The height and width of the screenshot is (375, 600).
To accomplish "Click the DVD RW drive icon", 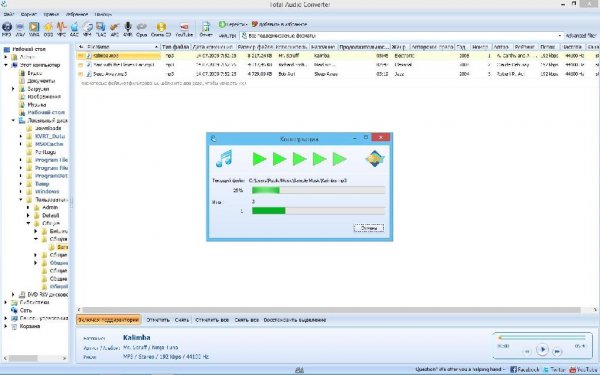I will 22,295.
